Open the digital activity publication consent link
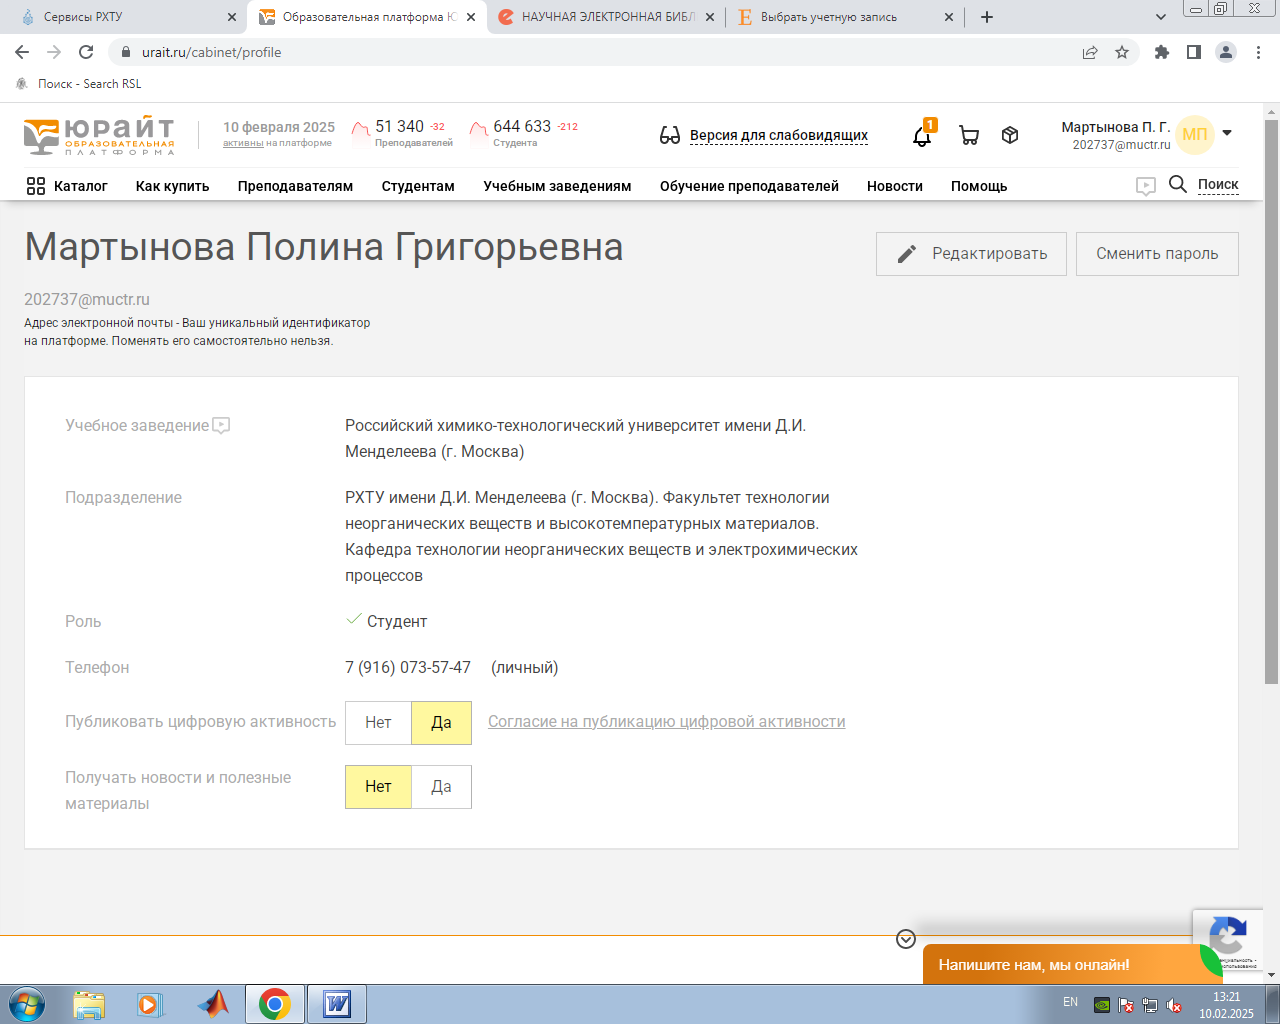This screenshot has width=1280, height=1024. 666,722
